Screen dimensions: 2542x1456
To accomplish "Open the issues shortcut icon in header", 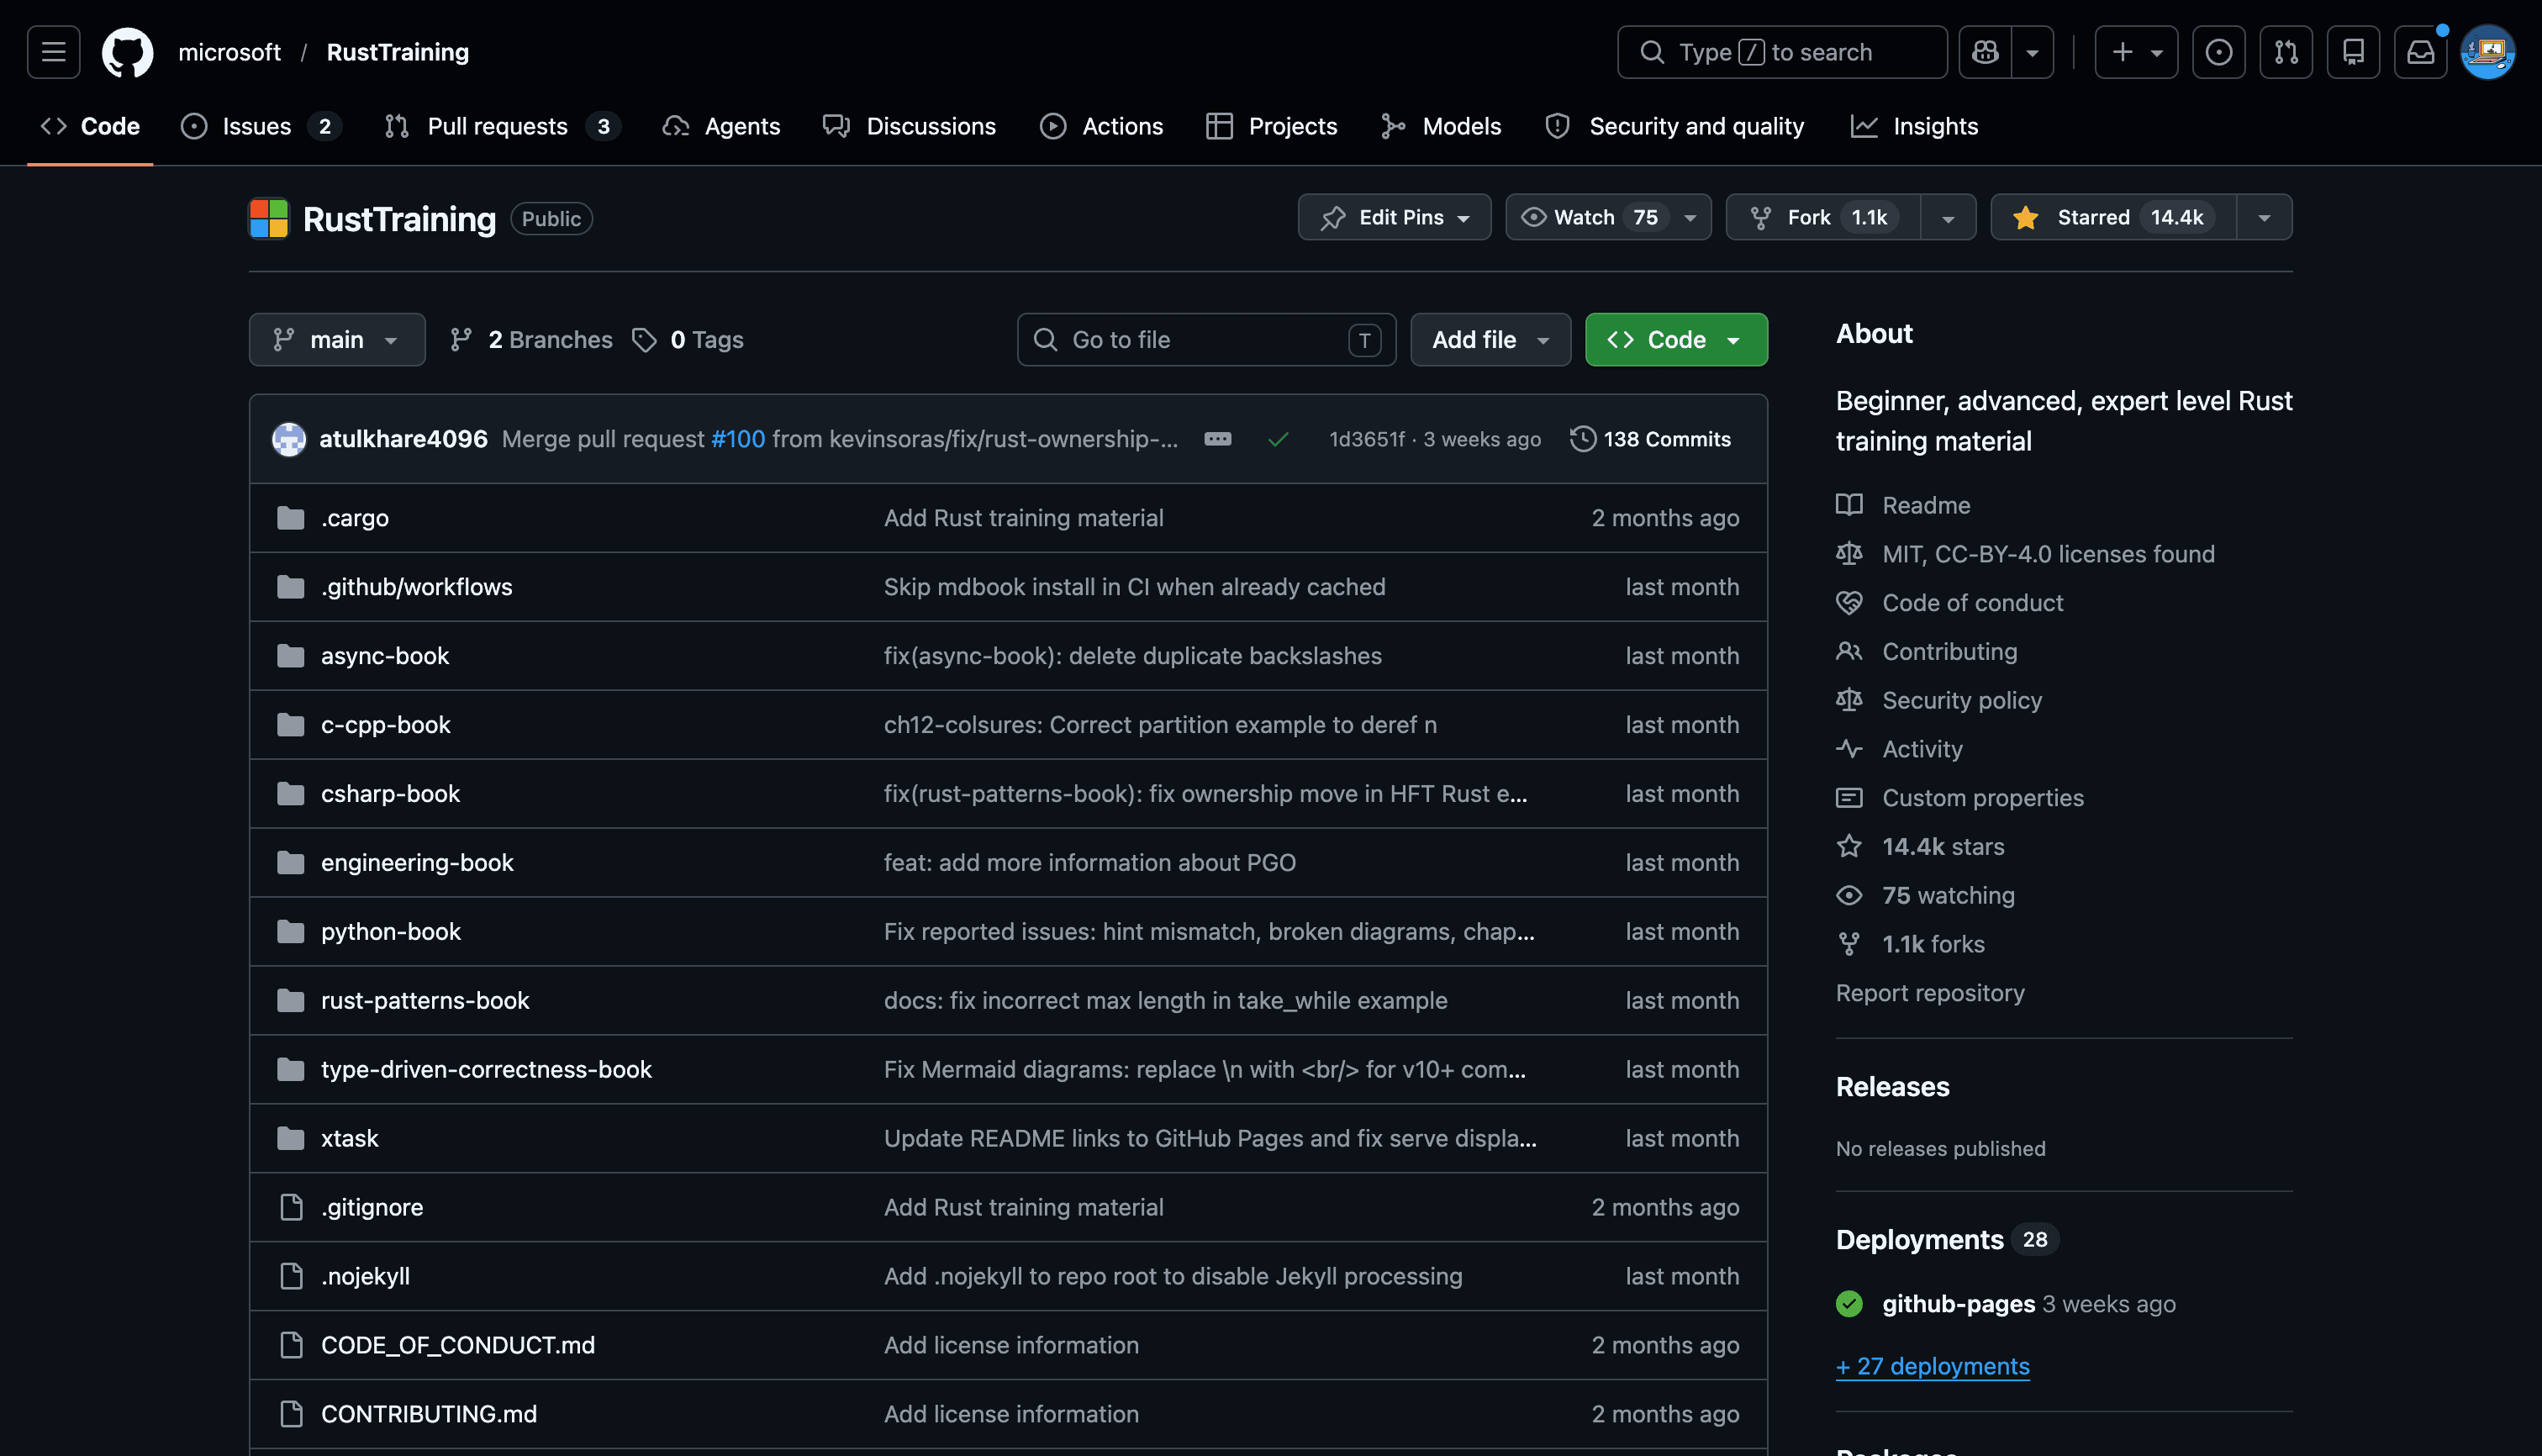I will point(2219,52).
